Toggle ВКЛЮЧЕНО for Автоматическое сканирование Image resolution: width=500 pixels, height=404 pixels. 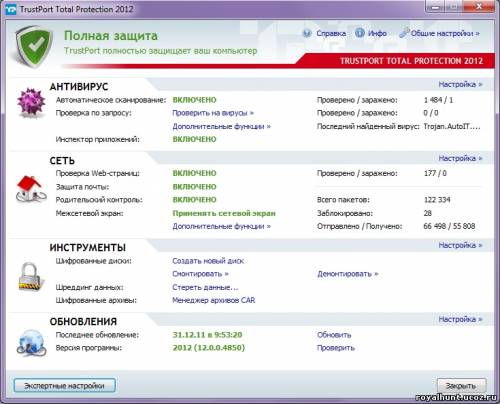[194, 100]
